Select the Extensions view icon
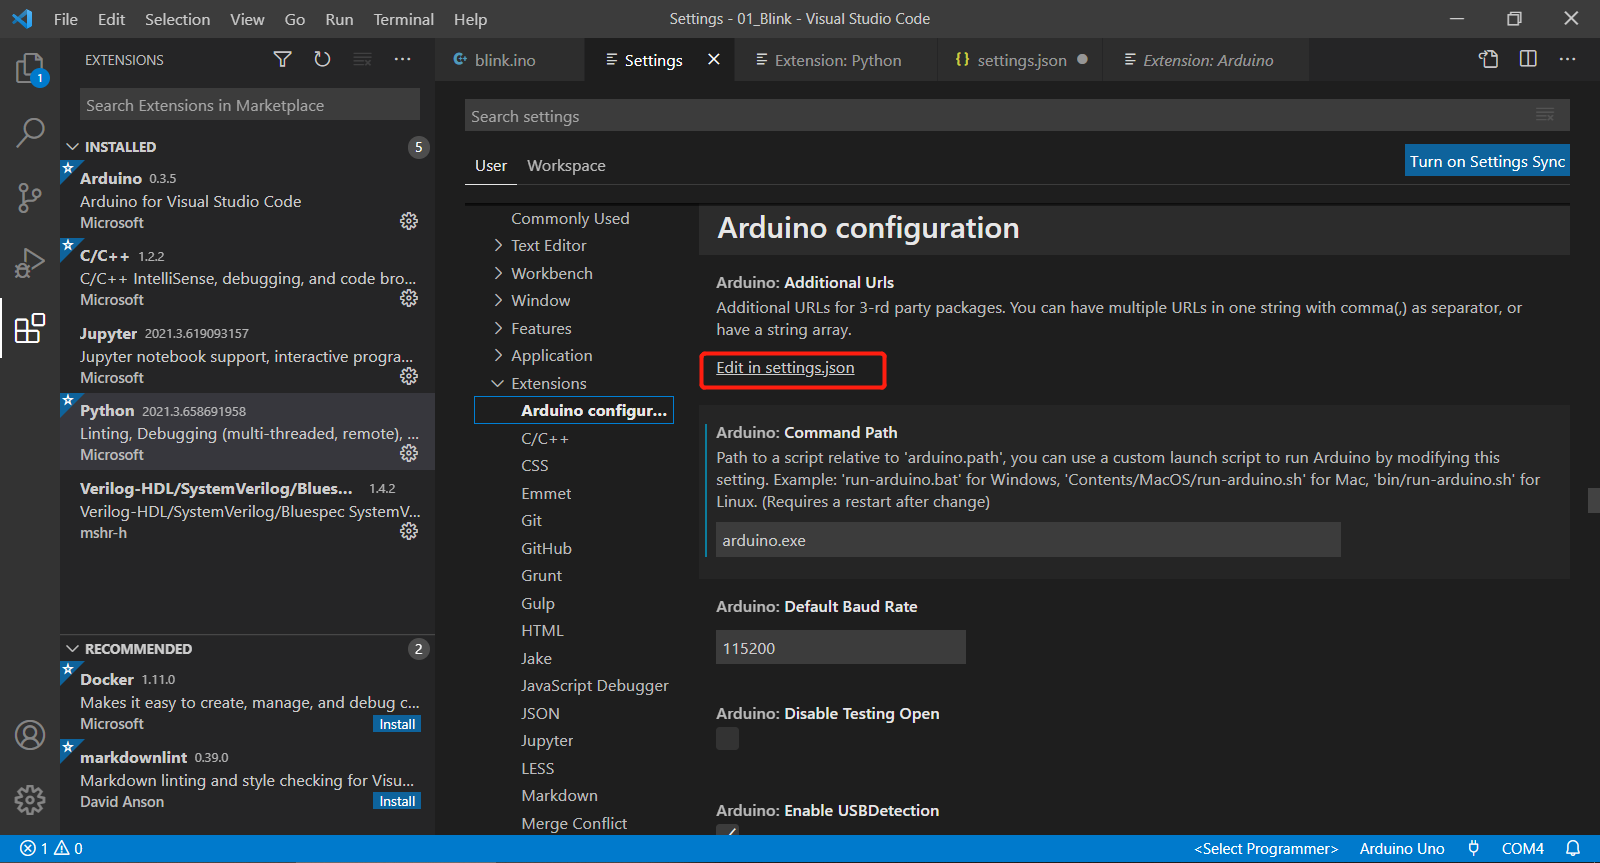 click(30, 328)
